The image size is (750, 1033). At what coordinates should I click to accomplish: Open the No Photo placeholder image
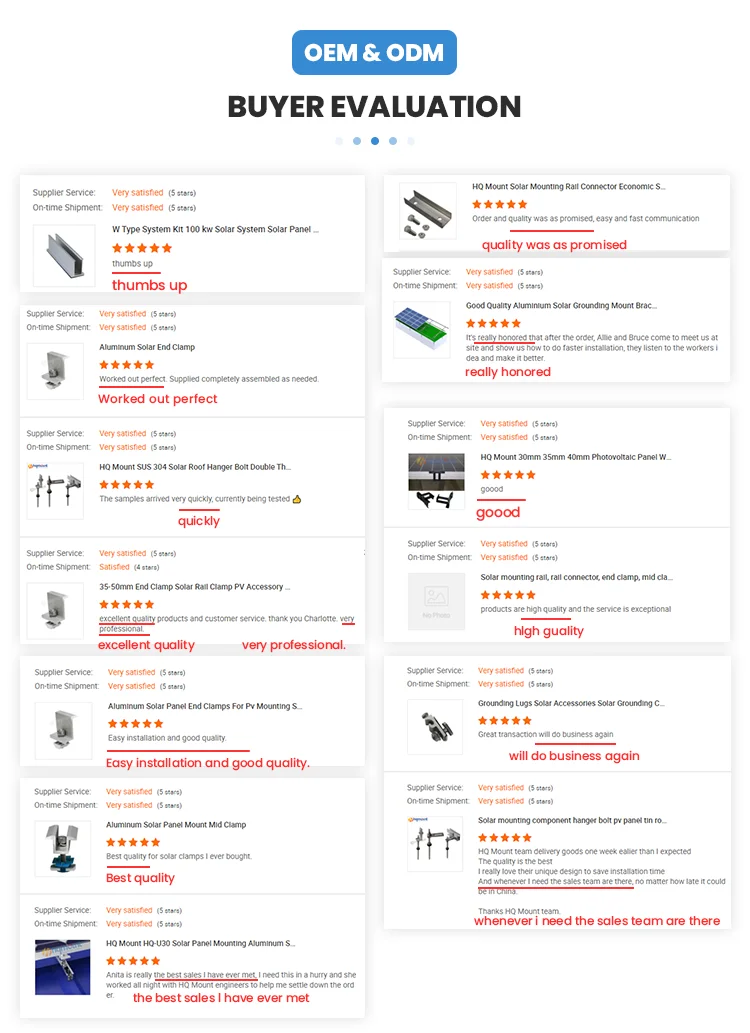coord(436,603)
